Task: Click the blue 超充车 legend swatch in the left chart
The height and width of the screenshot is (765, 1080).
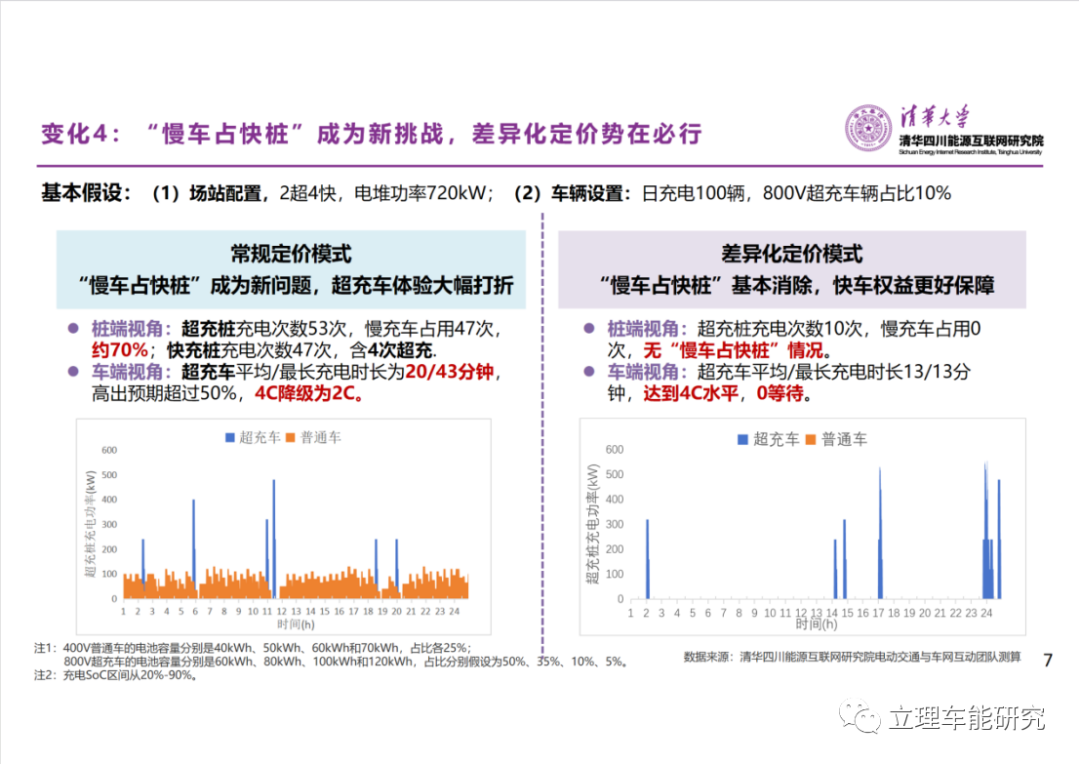Action: pyautogui.click(x=230, y=438)
